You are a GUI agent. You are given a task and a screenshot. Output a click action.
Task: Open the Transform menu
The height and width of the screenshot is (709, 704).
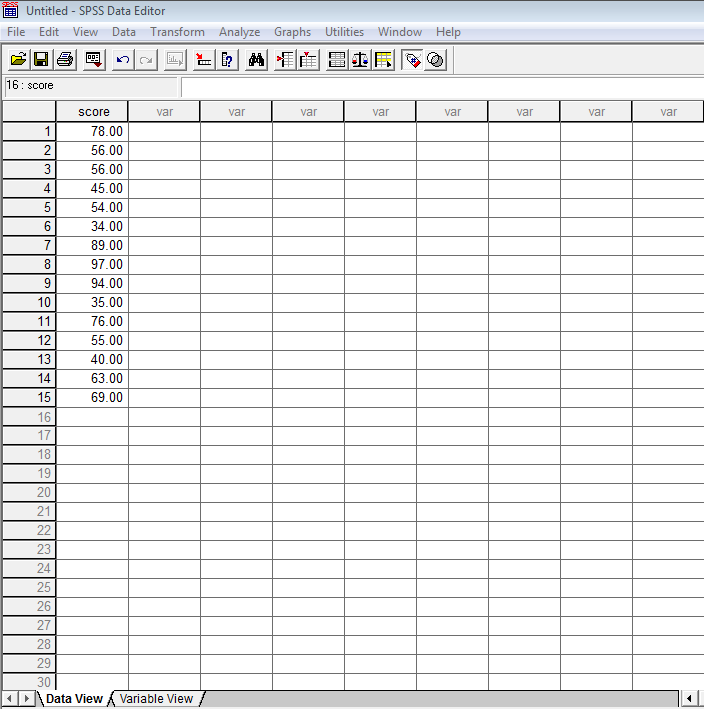177,32
